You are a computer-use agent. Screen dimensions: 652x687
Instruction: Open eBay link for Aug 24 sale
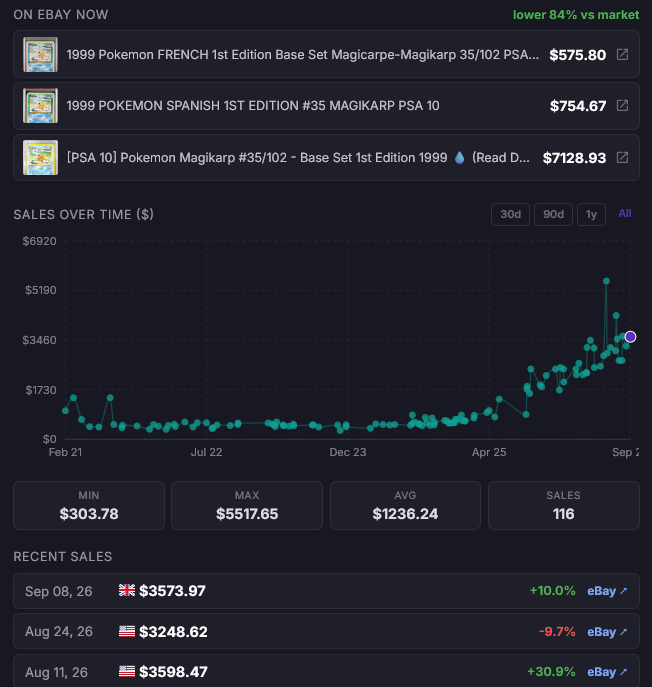607,632
